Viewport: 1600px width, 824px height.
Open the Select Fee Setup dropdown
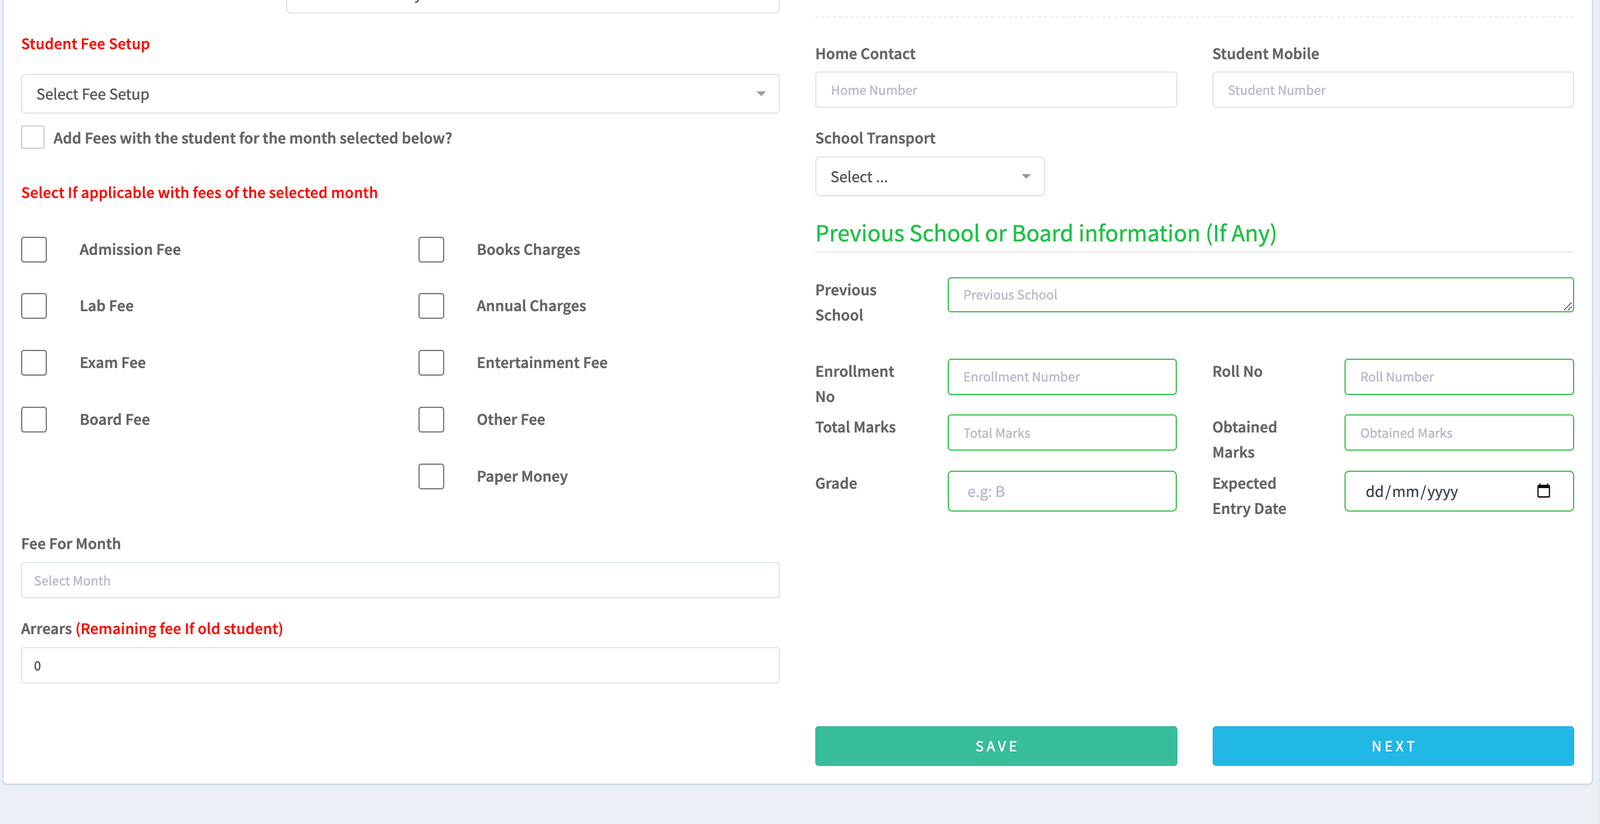(x=400, y=94)
